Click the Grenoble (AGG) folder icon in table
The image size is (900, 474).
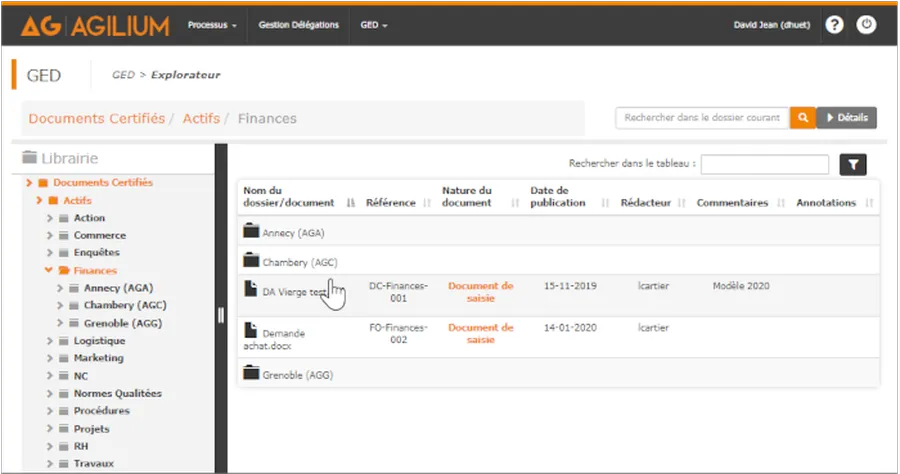252,375
